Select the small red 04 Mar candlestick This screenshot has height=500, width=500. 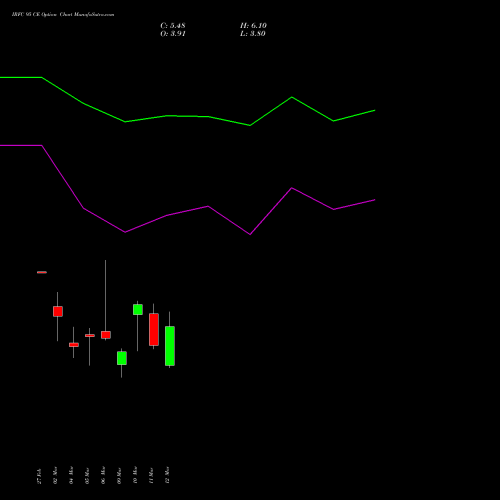74,345
